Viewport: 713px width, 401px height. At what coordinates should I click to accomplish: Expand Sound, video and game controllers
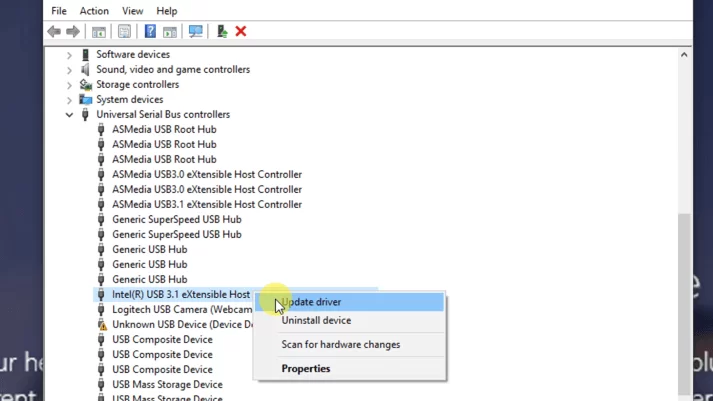tap(69, 70)
